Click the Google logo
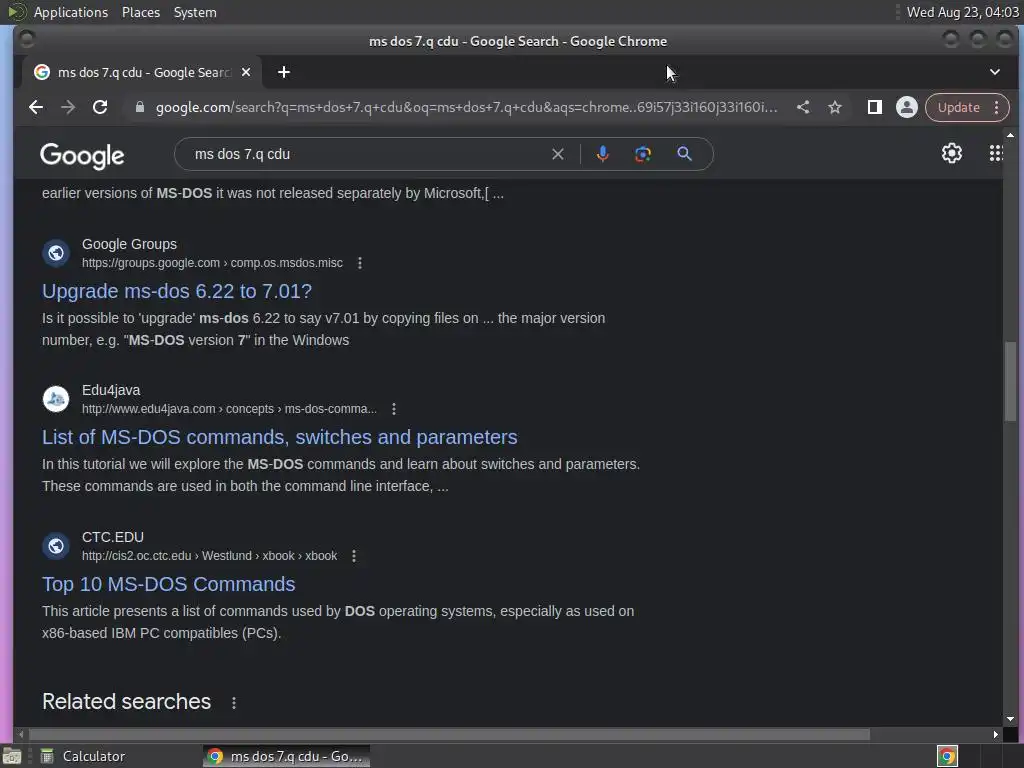The width and height of the screenshot is (1024, 768). [x=82, y=156]
